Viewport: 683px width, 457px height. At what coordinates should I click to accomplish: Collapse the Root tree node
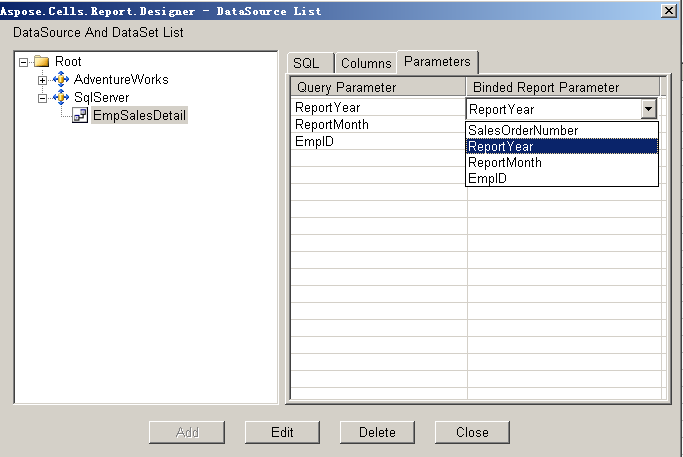[24, 62]
